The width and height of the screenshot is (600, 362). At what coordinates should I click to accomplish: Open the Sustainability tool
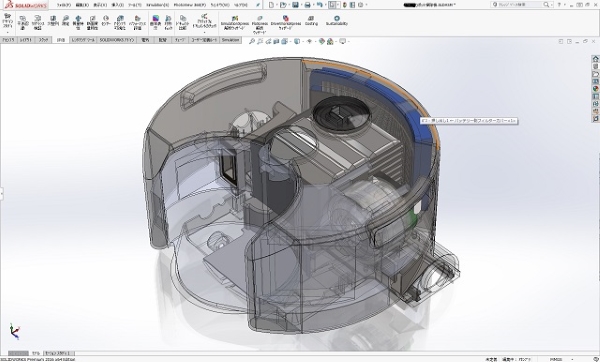[337, 21]
